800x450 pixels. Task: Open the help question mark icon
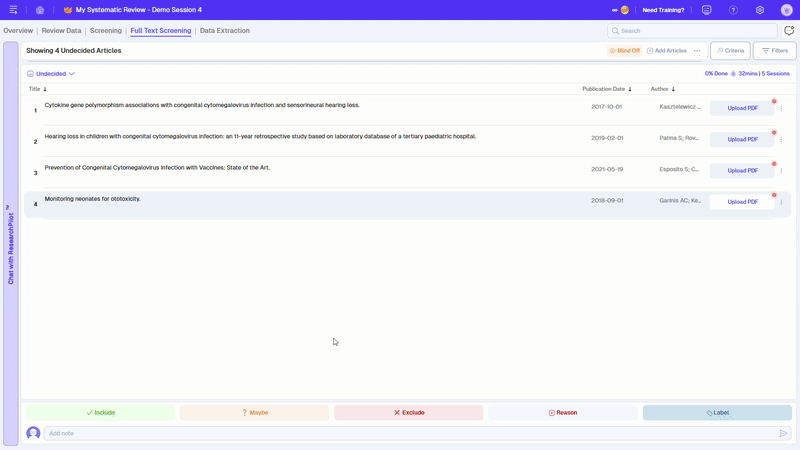tap(733, 10)
